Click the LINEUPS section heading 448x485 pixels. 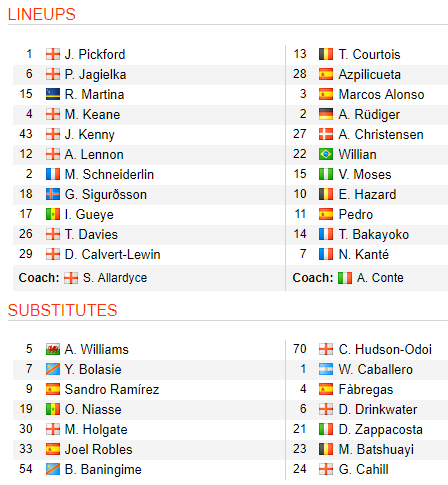click(42, 14)
